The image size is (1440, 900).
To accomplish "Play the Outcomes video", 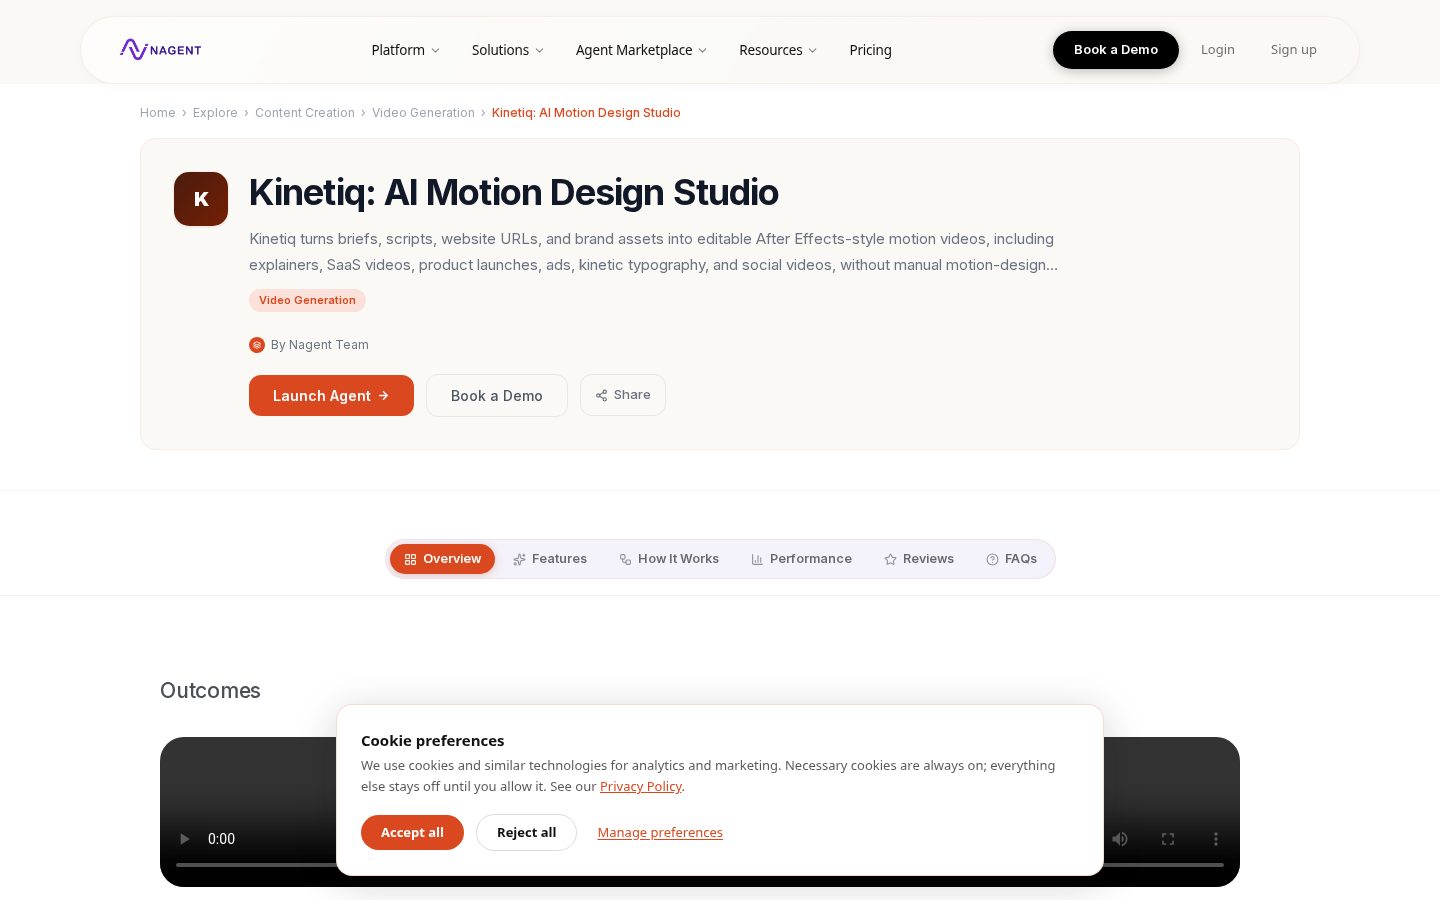I will pyautogui.click(x=184, y=839).
